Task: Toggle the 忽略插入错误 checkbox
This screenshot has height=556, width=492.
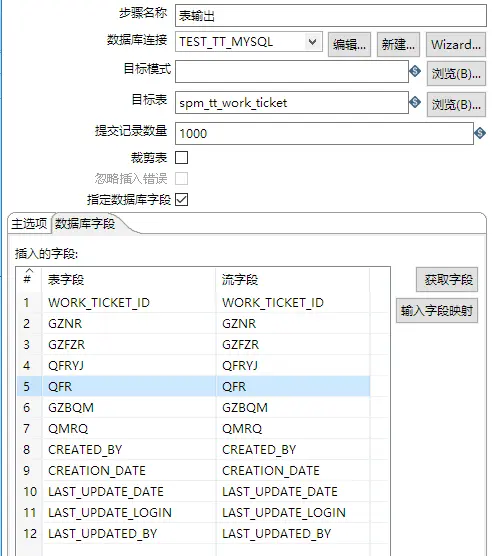Action: point(181,178)
